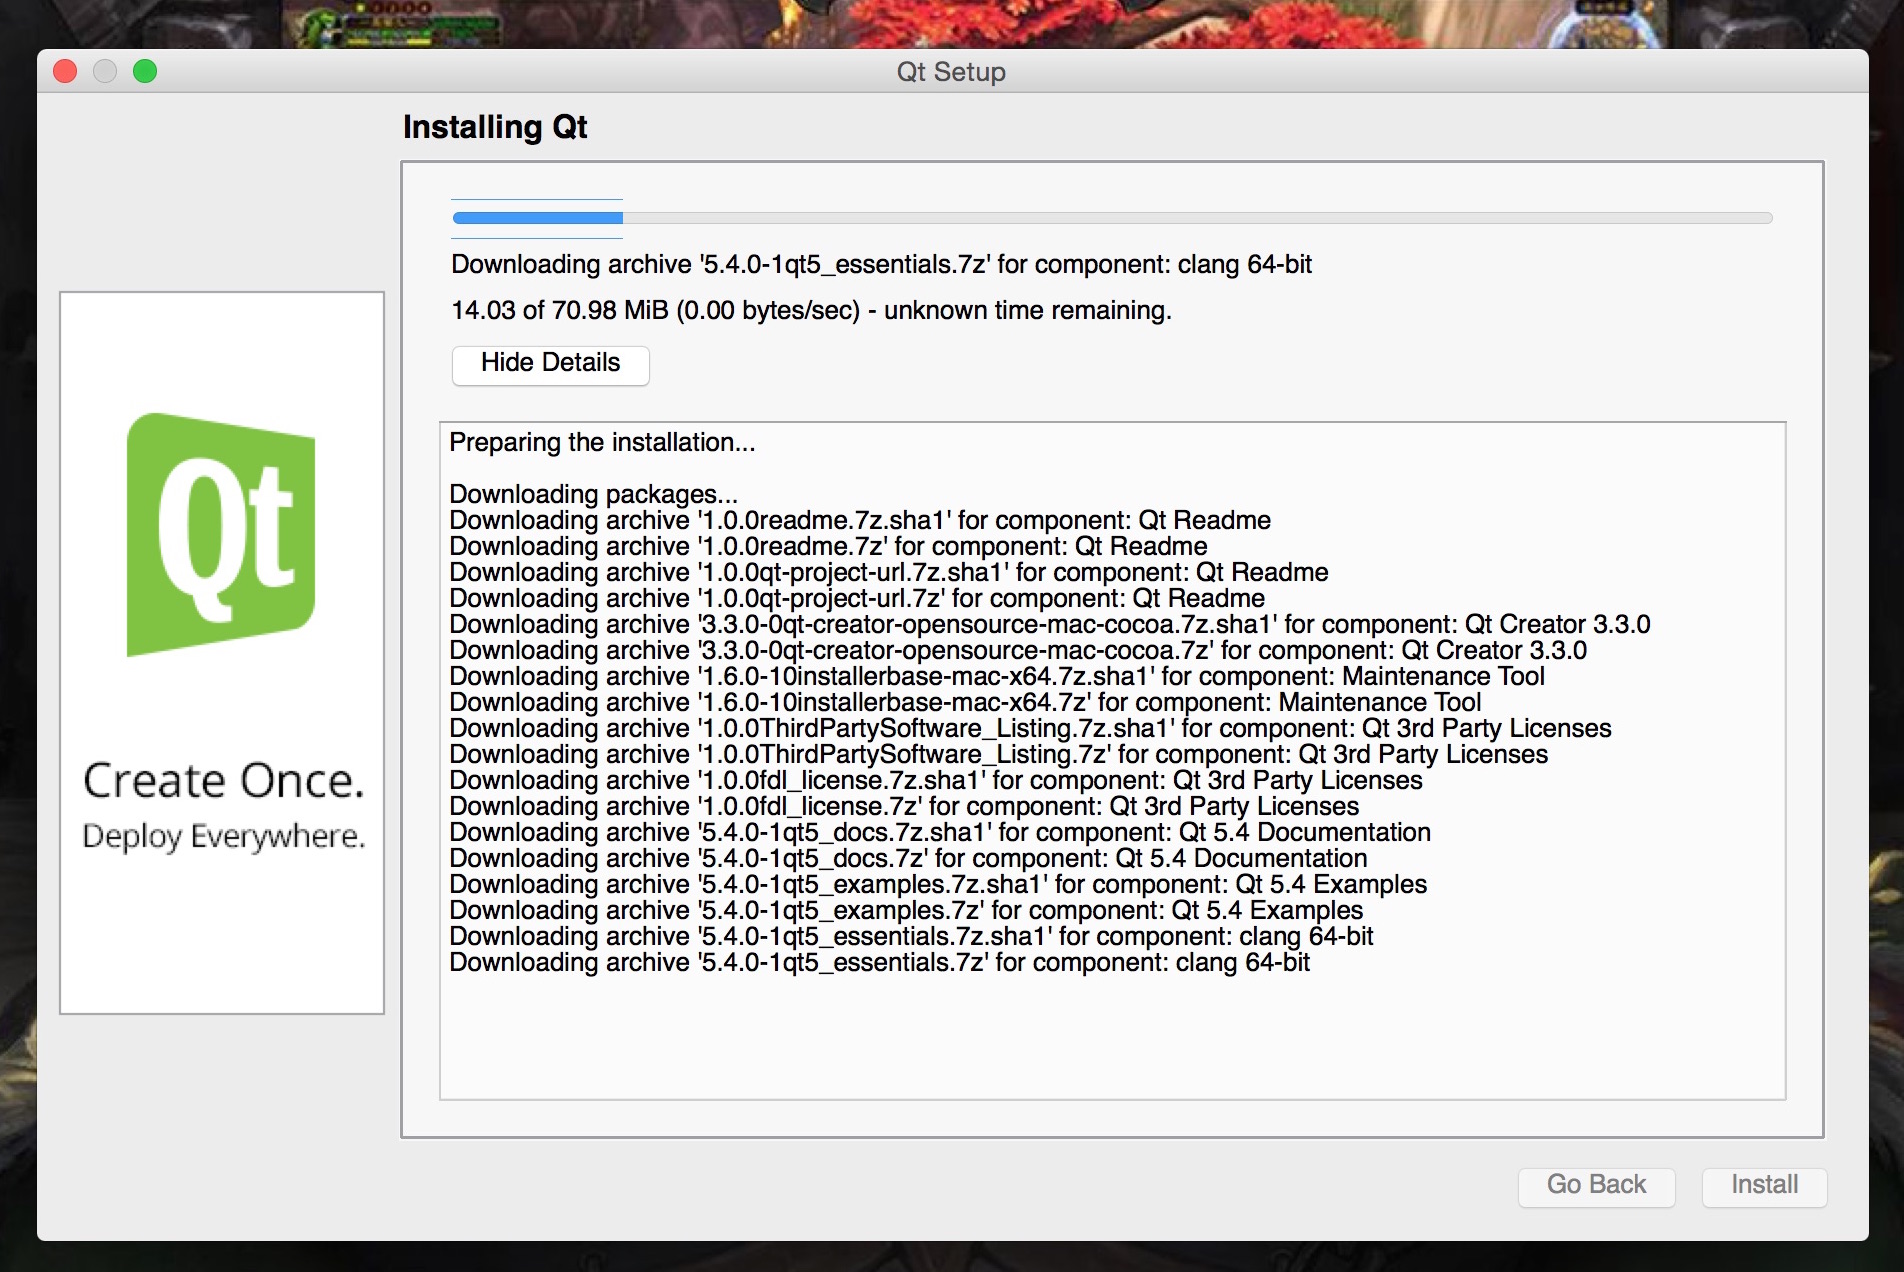Select the qt5_docs.7z.sha1 Documentation log line
The image size is (1904, 1272).
(940, 832)
